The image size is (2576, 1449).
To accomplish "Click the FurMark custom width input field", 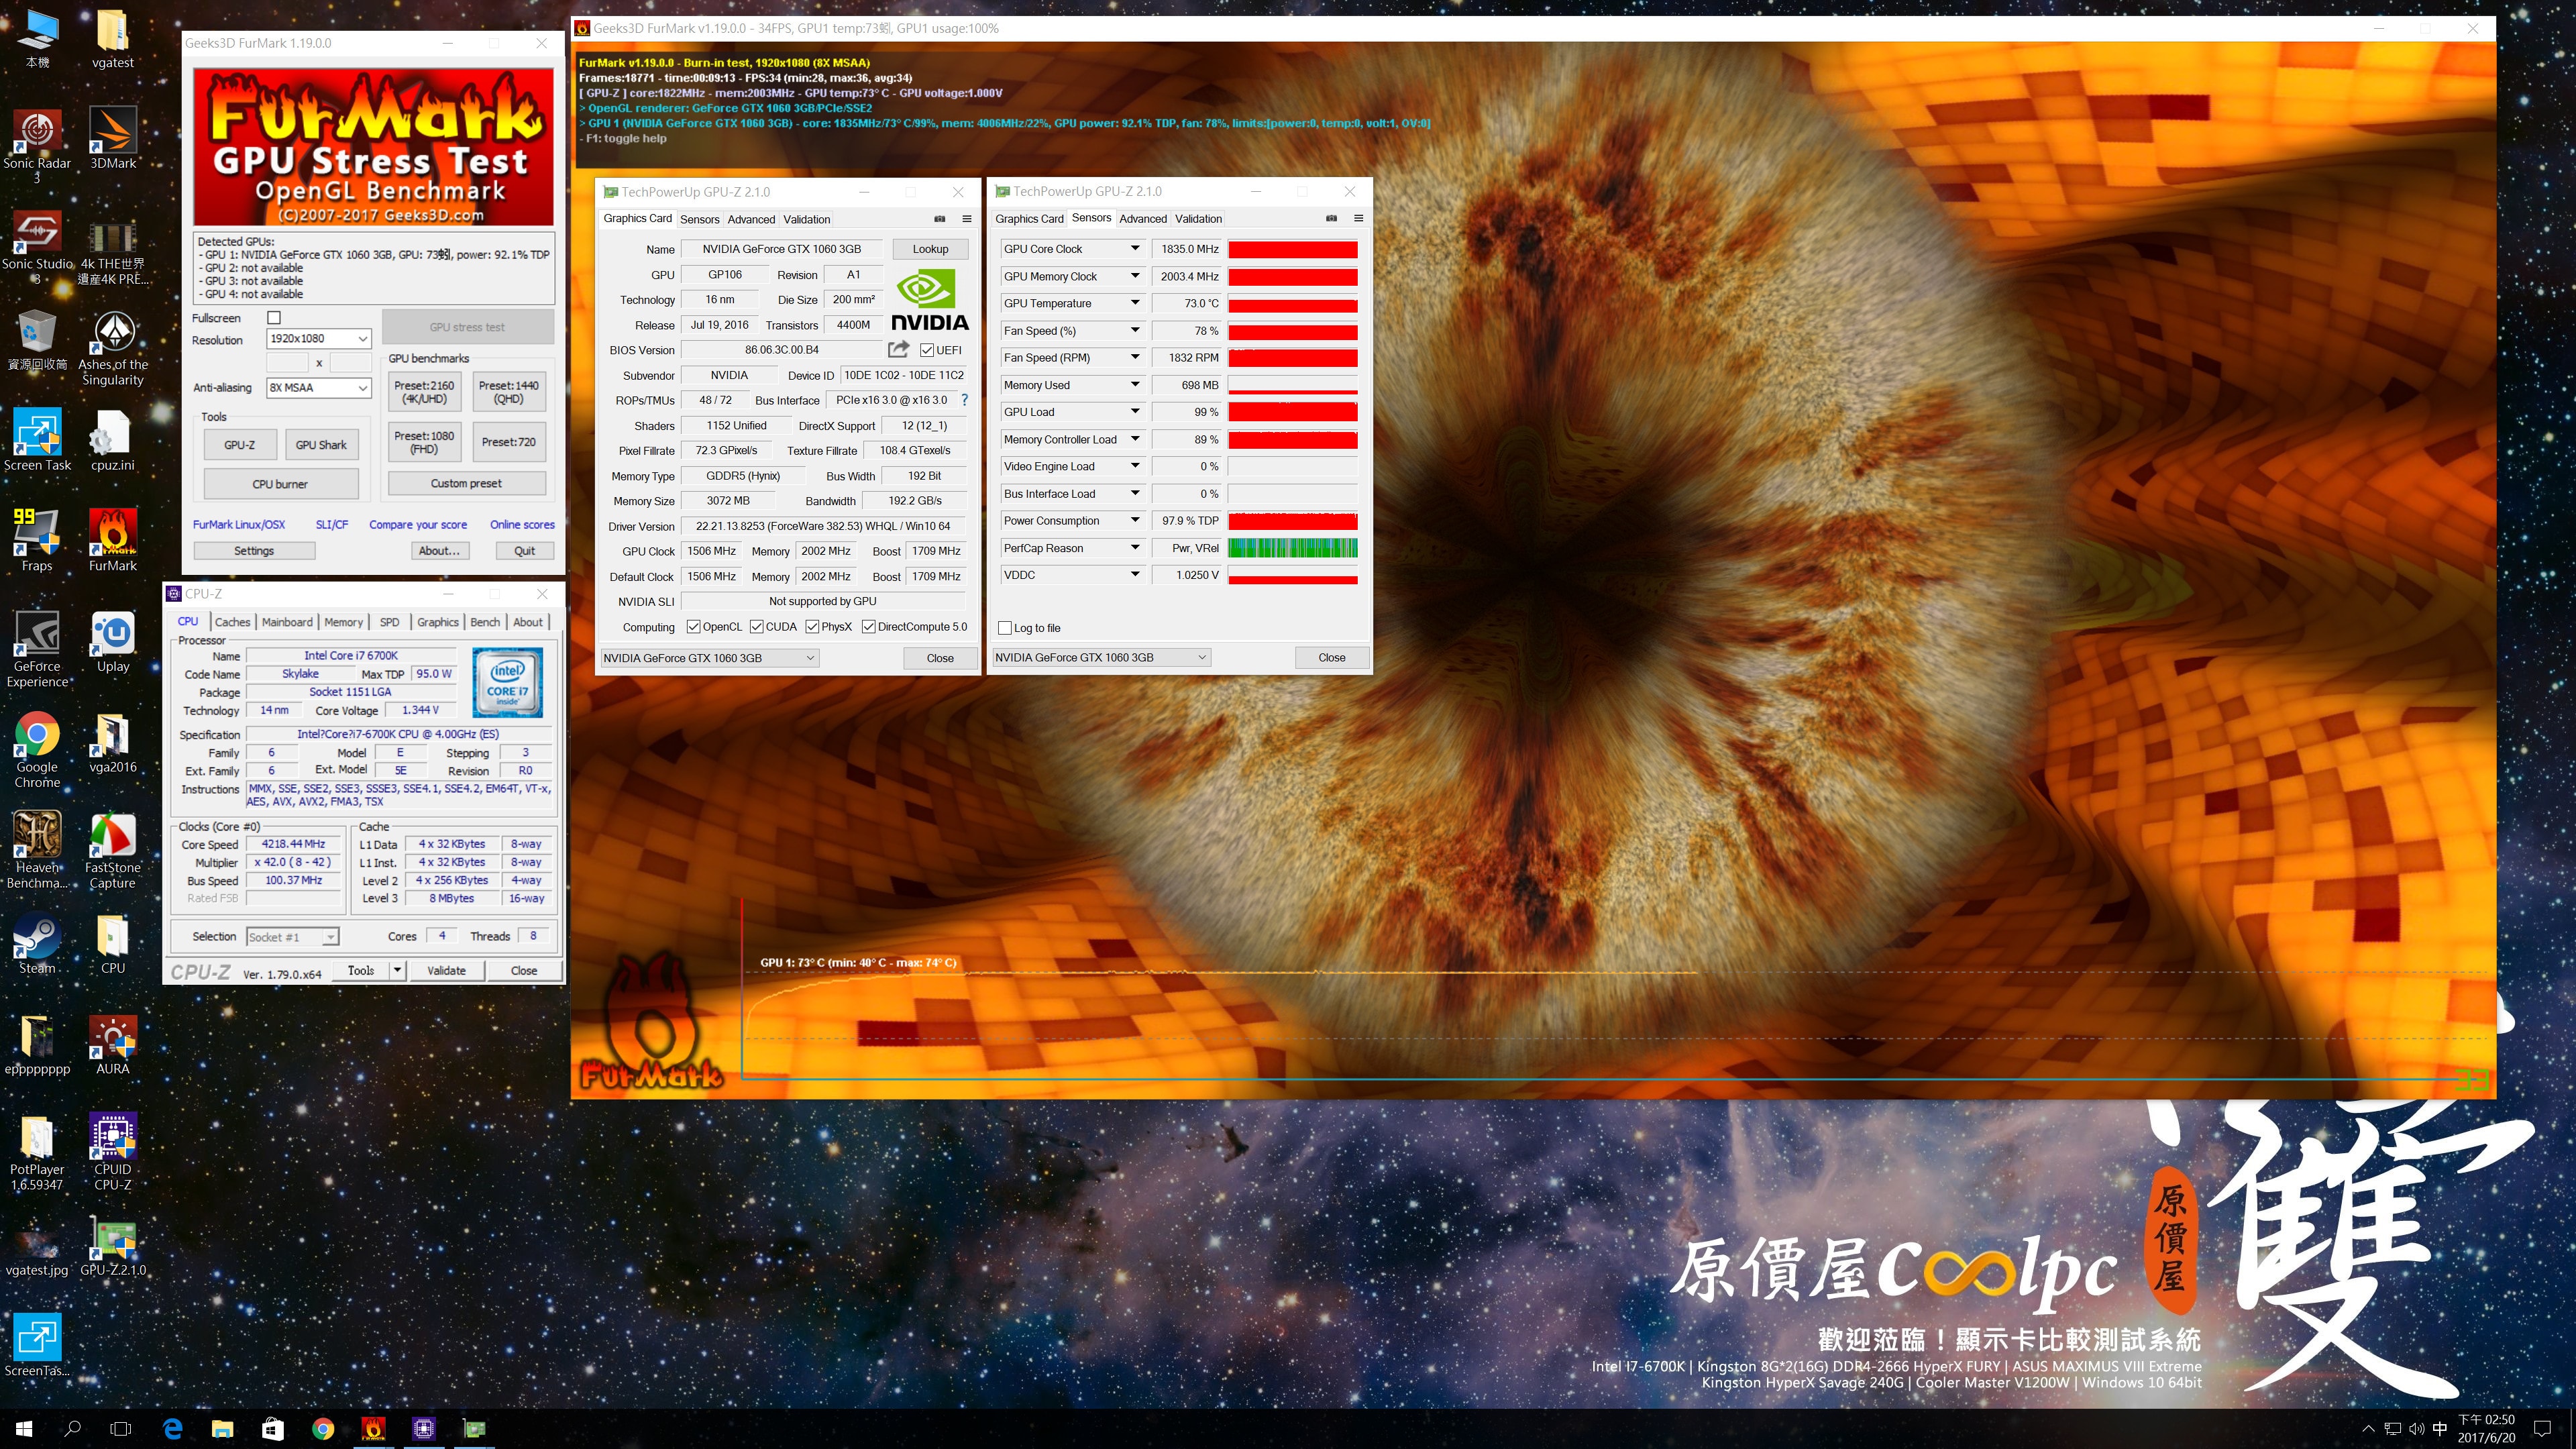I will (x=288, y=362).
